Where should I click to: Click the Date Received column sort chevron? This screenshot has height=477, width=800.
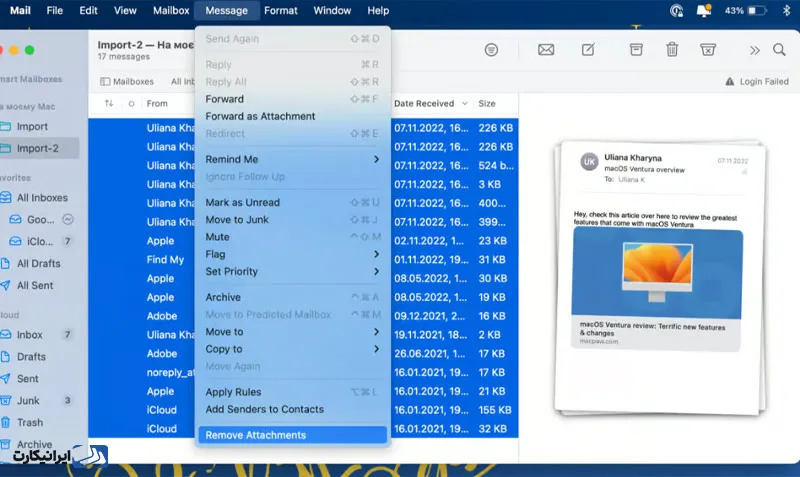point(465,104)
